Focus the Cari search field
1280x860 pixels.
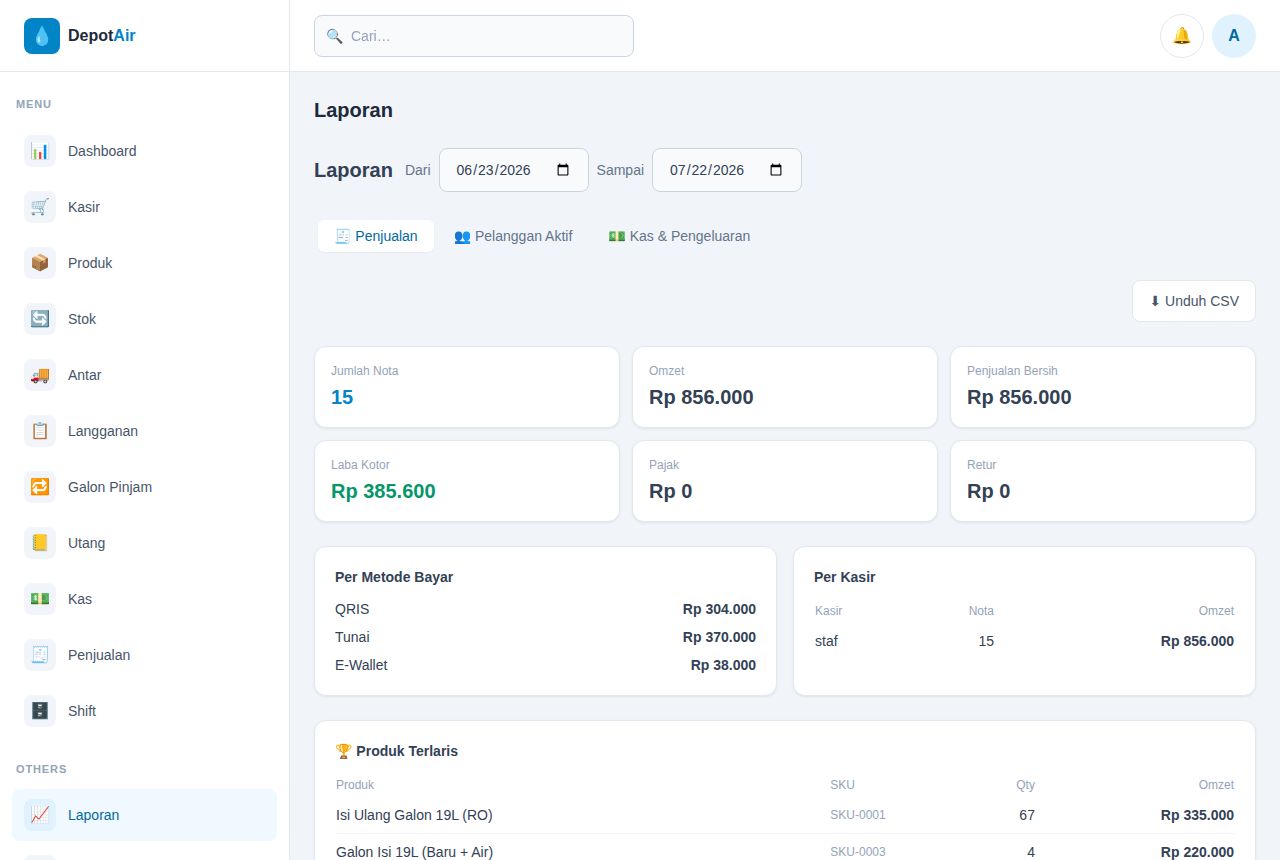[x=474, y=36]
